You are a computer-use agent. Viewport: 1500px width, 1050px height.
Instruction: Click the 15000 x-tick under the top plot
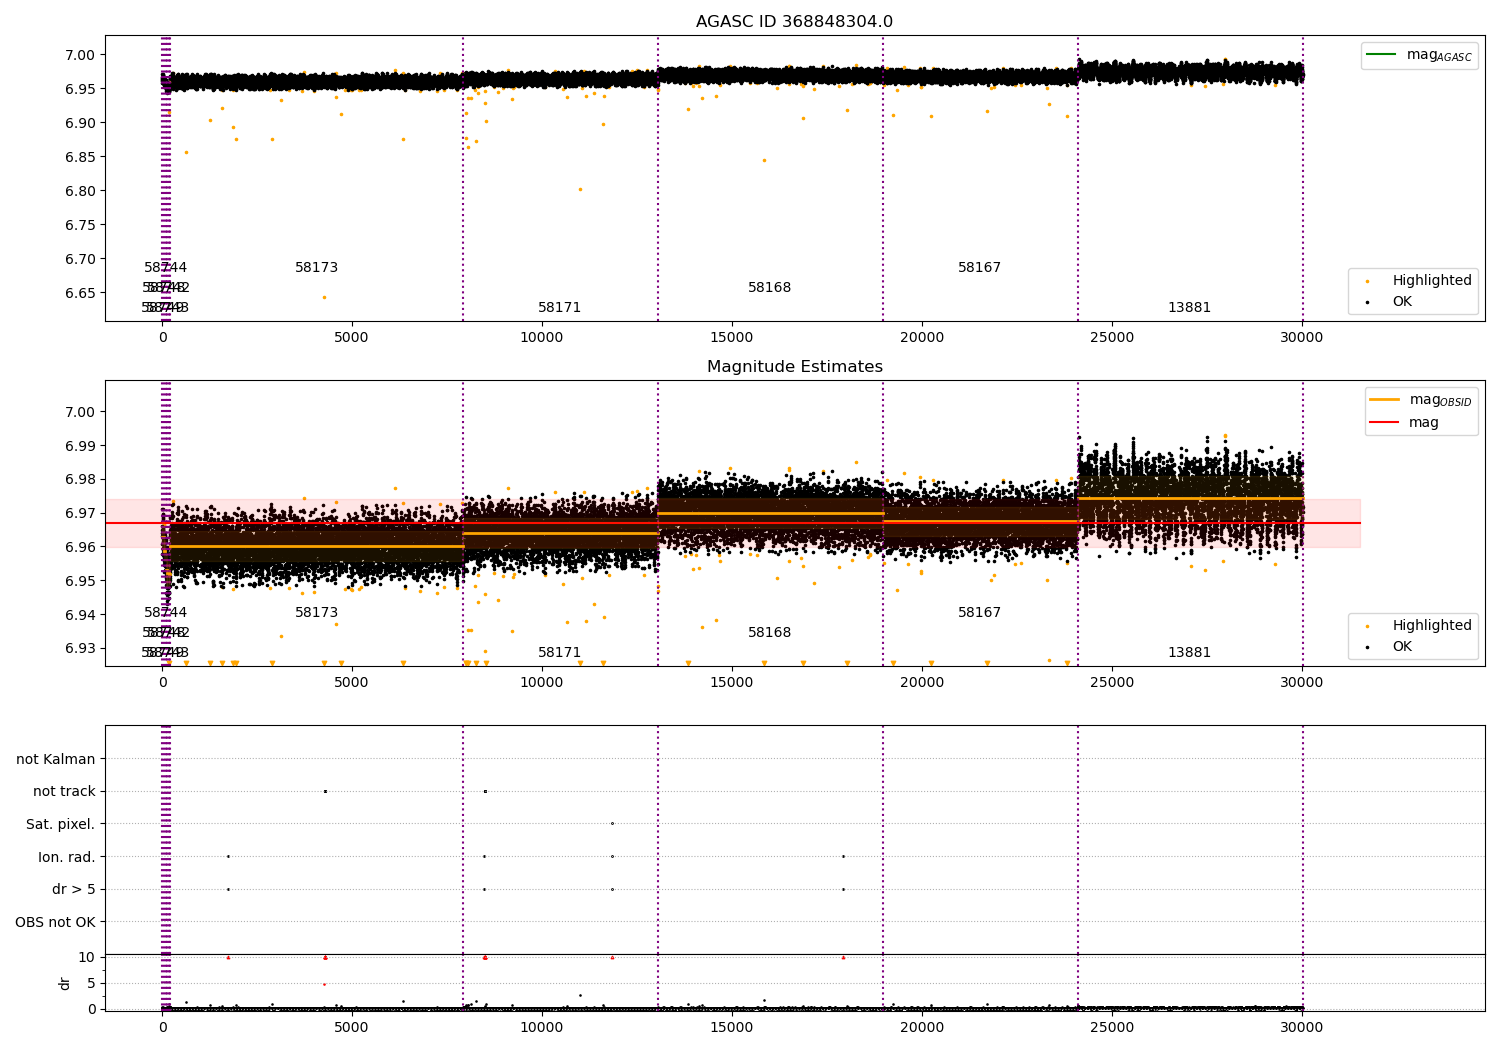[731, 338]
